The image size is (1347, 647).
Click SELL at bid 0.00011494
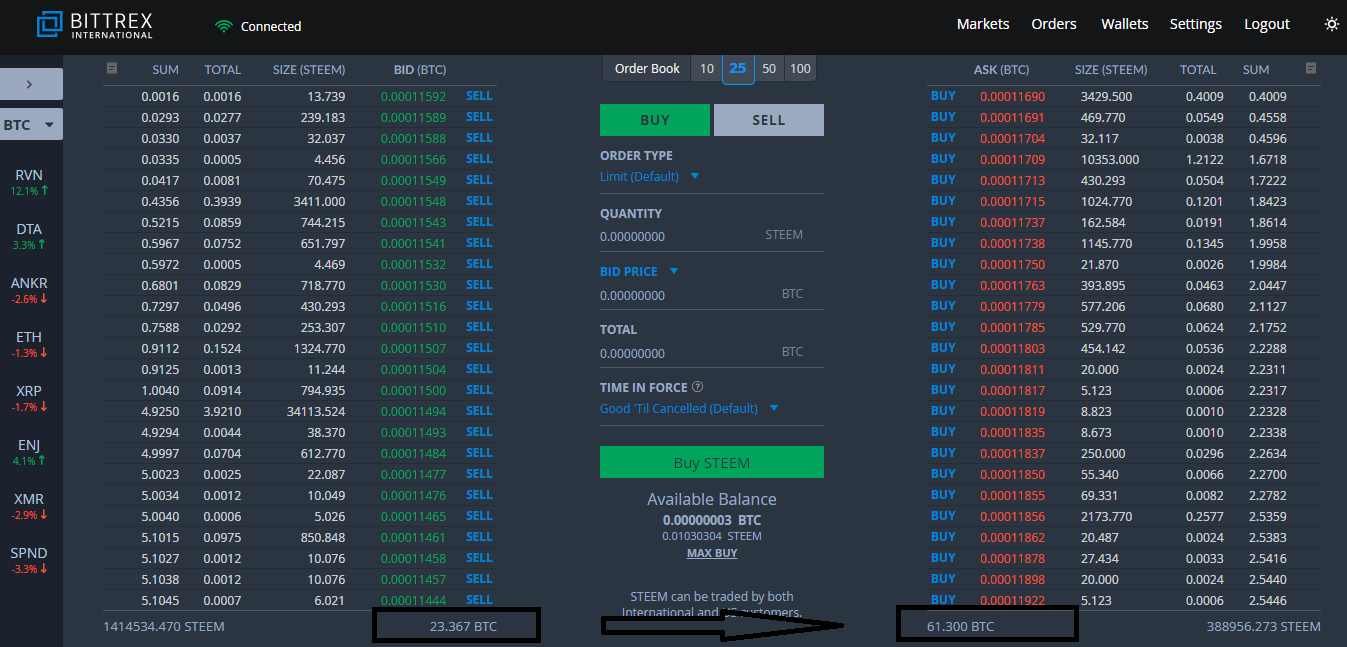(x=479, y=411)
